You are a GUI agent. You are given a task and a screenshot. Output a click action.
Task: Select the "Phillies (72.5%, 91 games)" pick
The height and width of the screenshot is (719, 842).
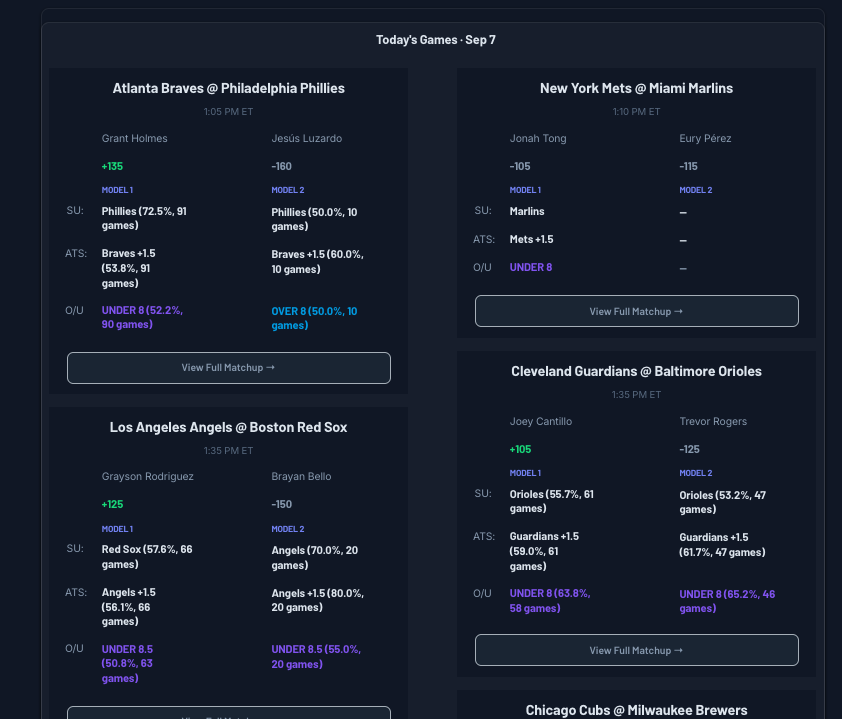144,219
